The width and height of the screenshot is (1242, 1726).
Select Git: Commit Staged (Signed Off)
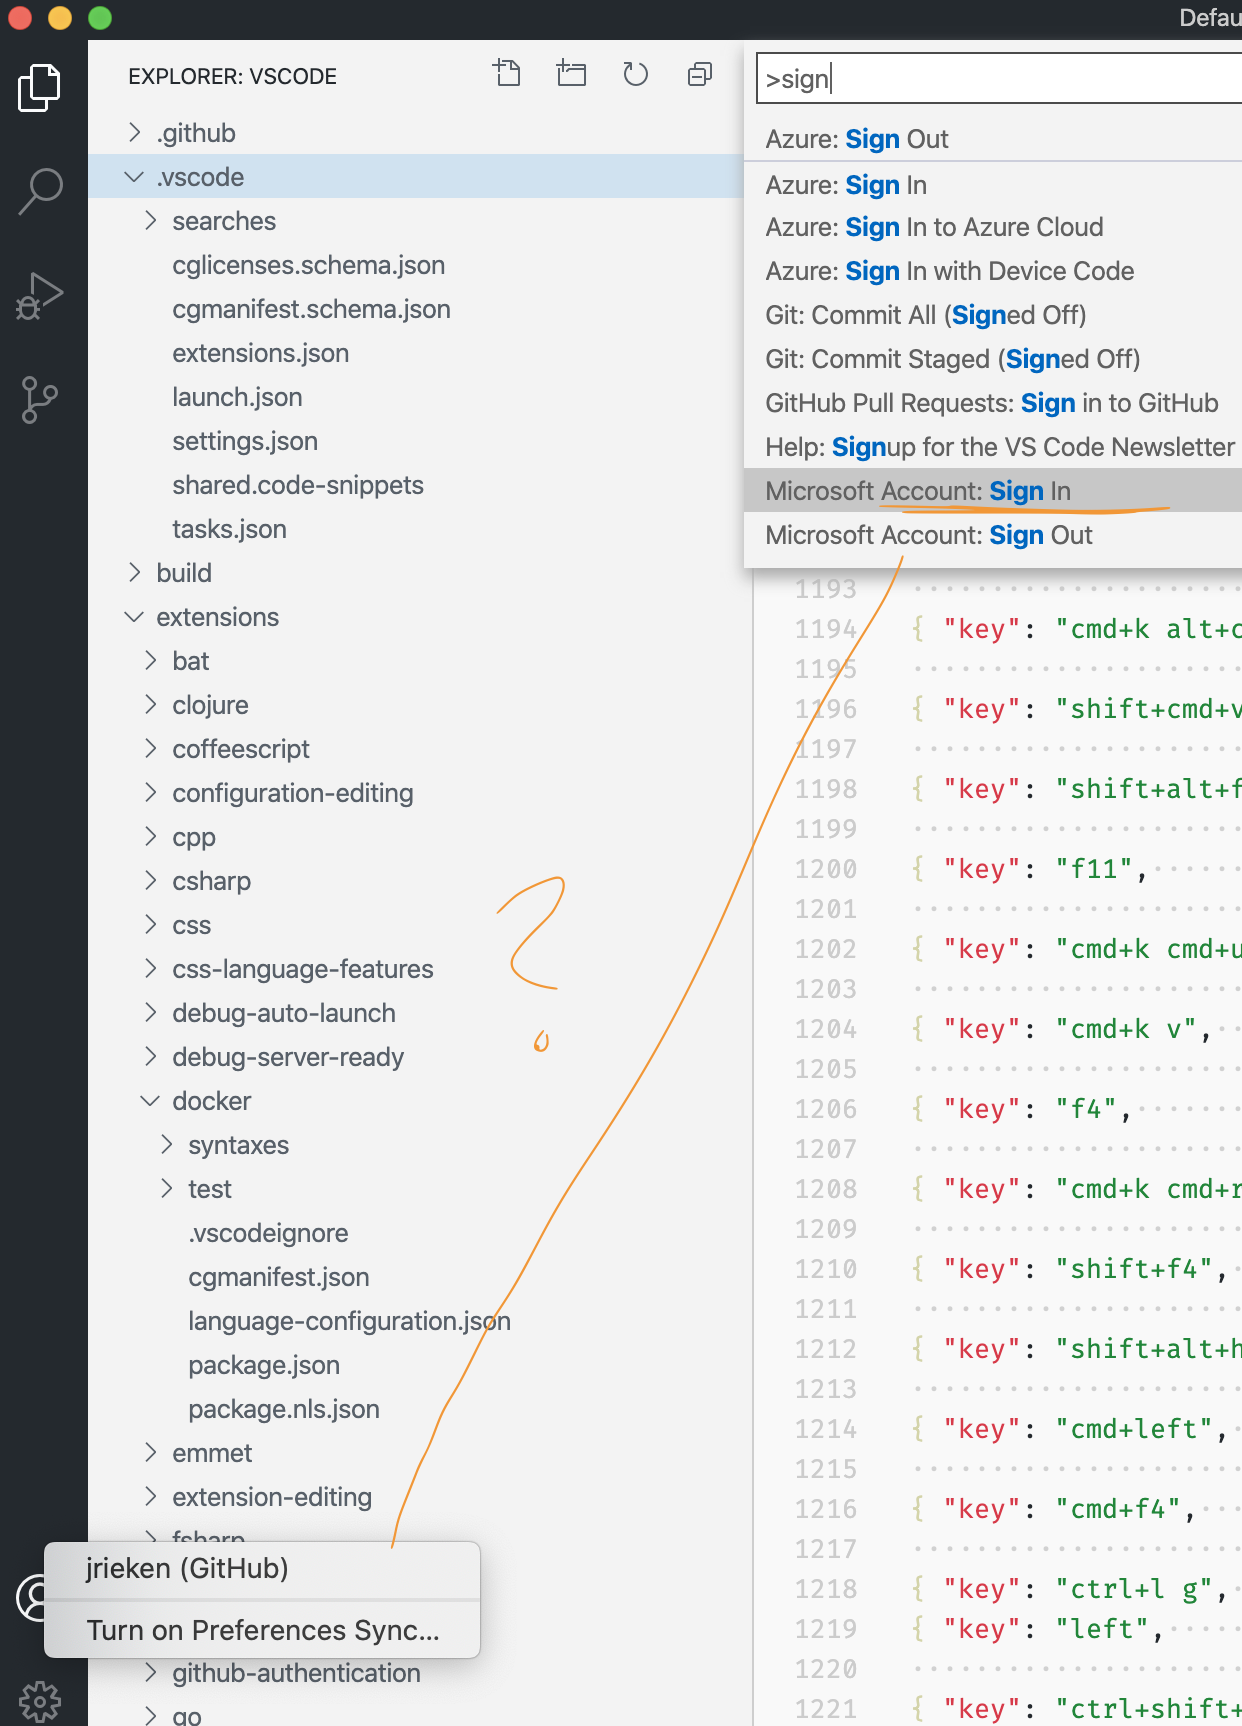coord(993,359)
